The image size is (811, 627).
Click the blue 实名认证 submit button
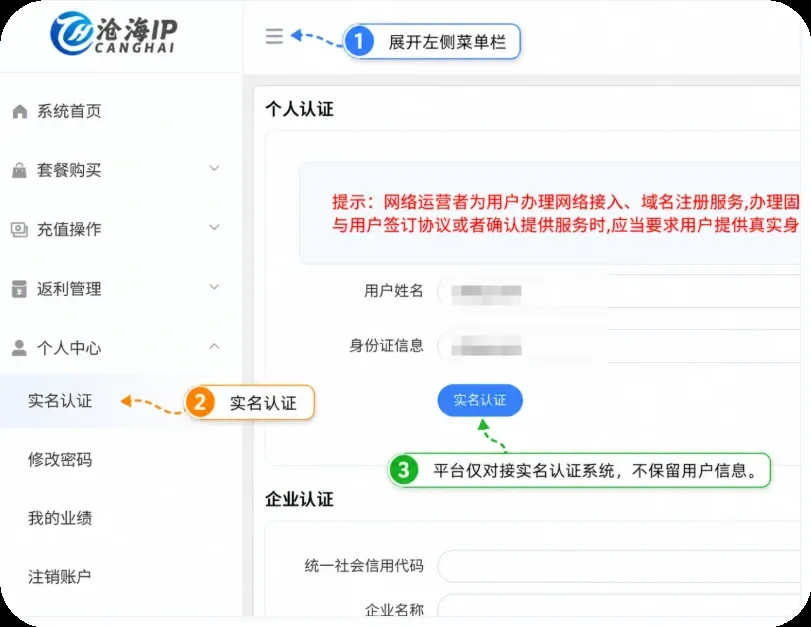(480, 400)
